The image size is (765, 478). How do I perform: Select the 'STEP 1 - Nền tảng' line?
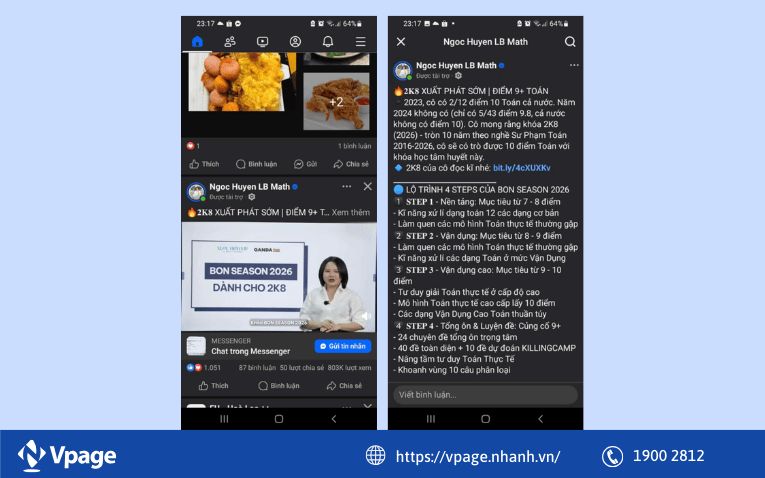click(x=478, y=201)
